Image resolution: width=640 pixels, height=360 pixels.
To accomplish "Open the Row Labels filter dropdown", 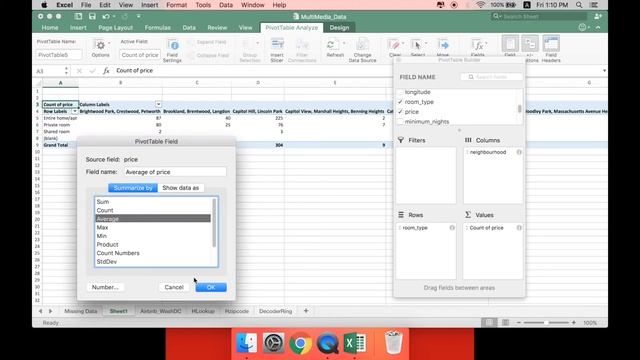I will pos(74,111).
